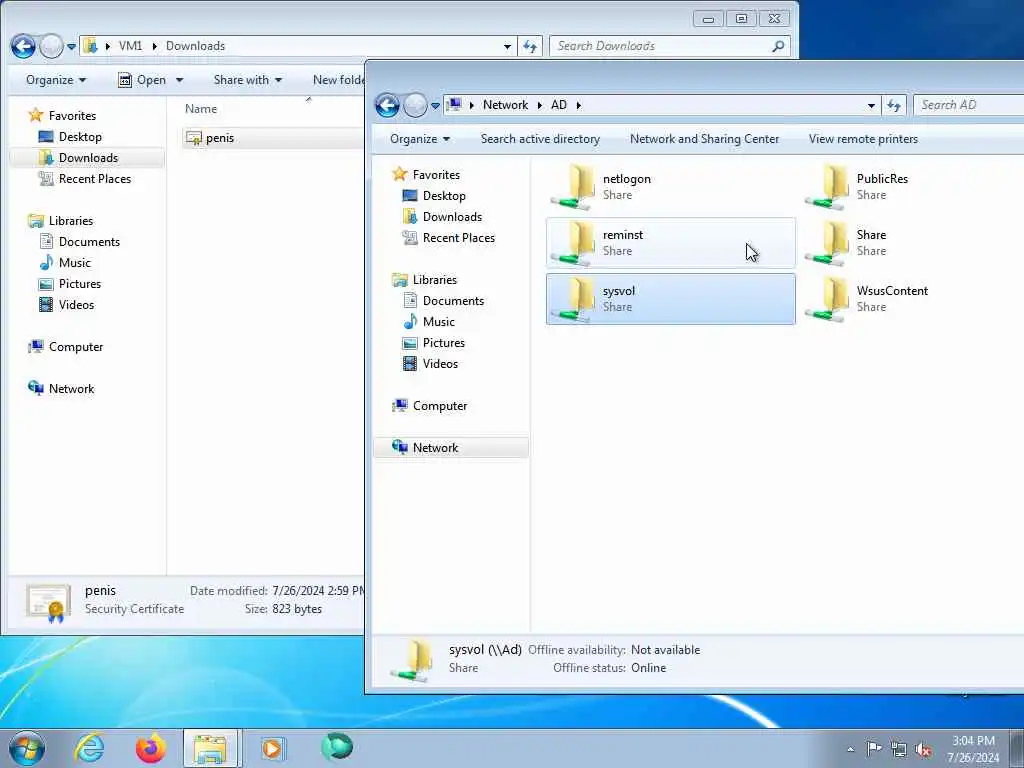The image size is (1024, 768).
Task: Click Network breadcrumb in AD window
Action: tap(505, 105)
